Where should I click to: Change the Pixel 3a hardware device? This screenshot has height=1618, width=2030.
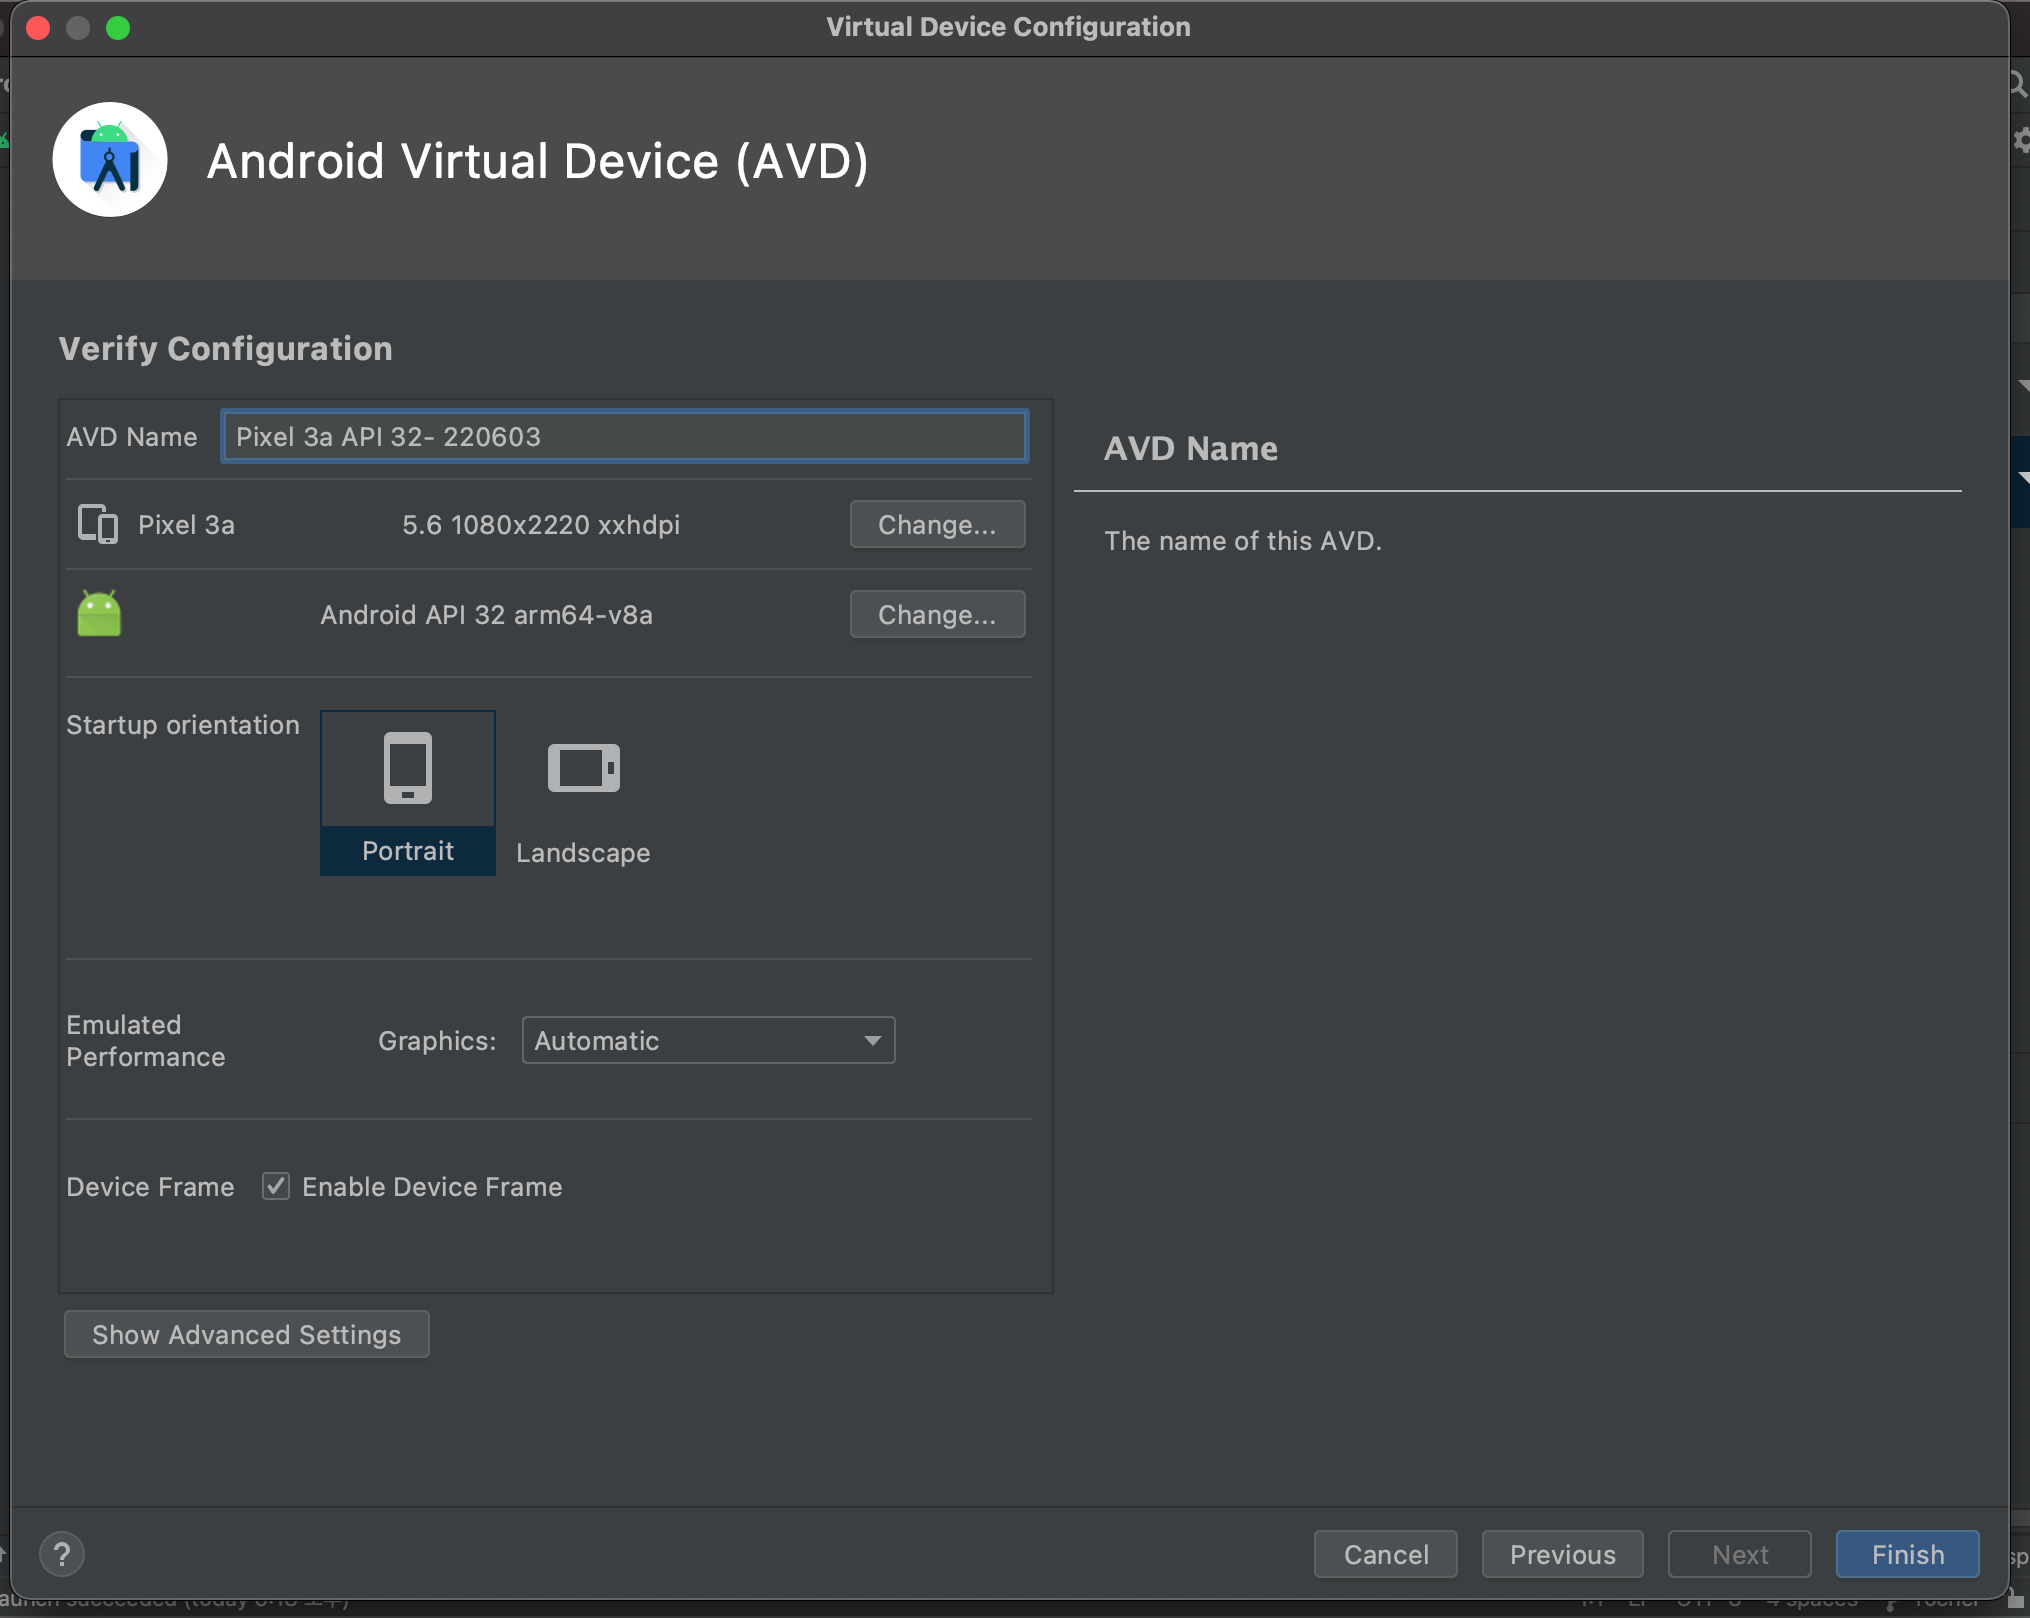pos(937,524)
